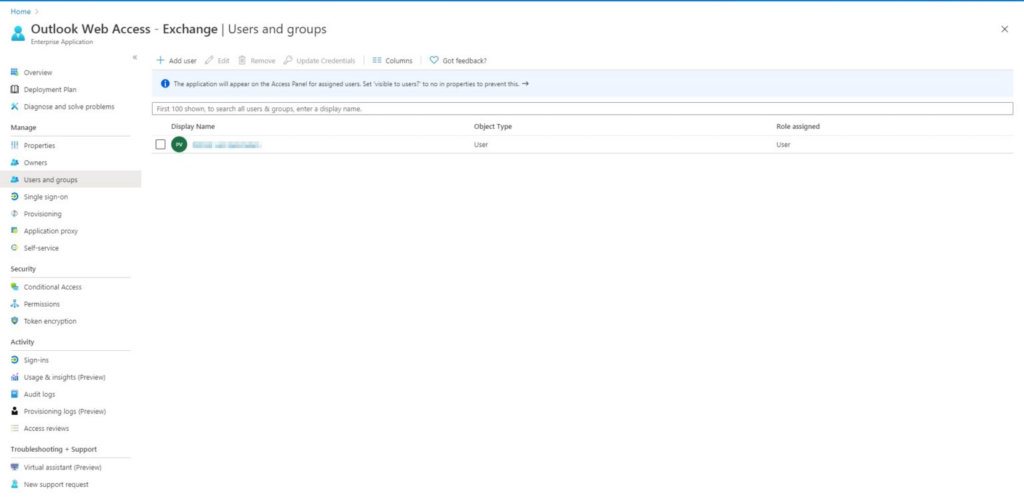1024x497 pixels.
Task: Collapse the left navigation menu
Action: click(x=135, y=57)
